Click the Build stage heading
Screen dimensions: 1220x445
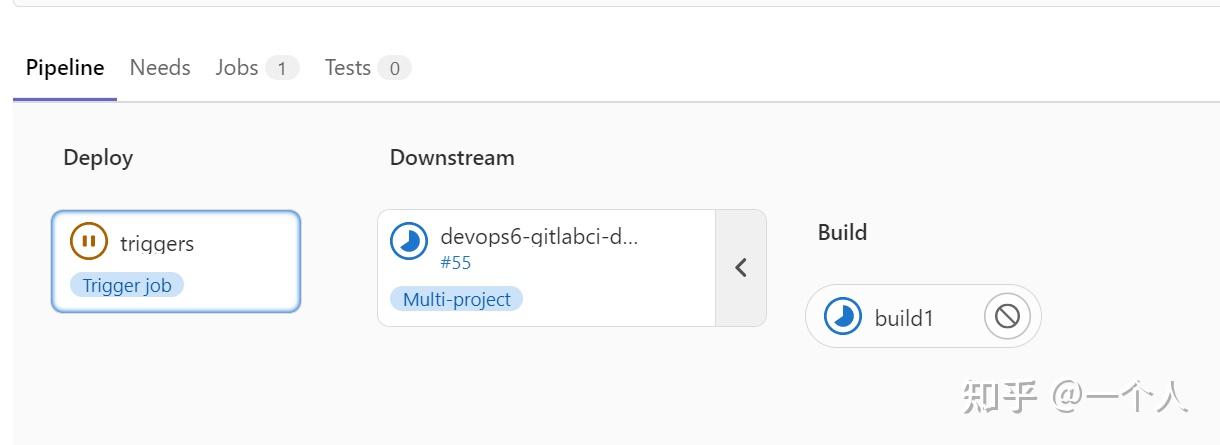coord(842,233)
